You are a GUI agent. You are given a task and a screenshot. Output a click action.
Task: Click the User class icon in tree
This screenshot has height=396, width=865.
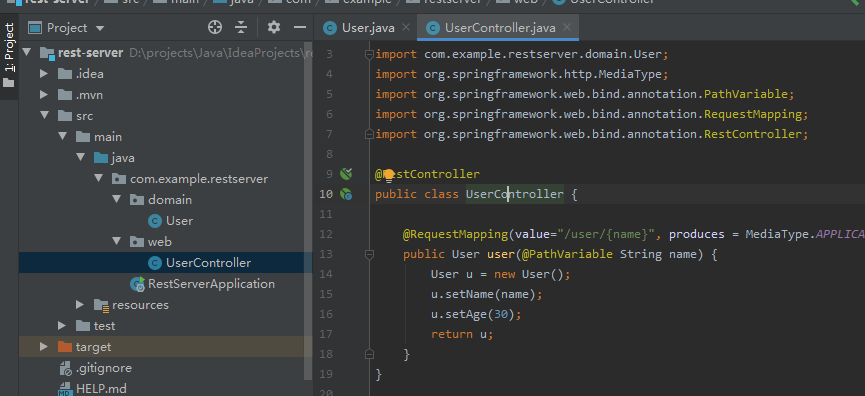(155, 221)
